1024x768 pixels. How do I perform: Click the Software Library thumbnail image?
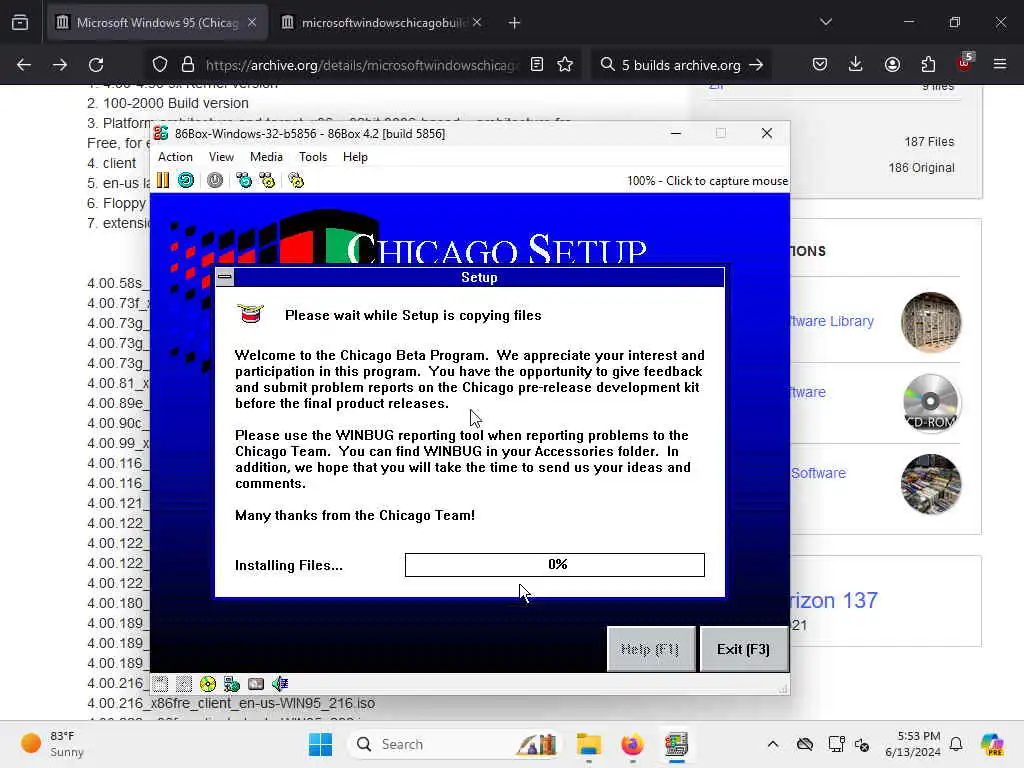931,322
